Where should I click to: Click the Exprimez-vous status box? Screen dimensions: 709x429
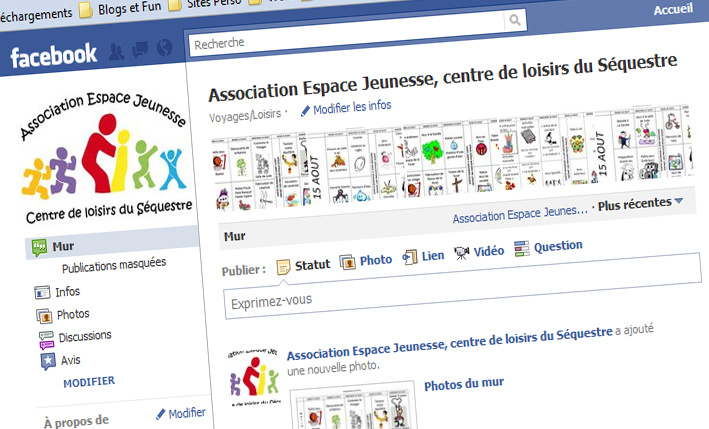(463, 287)
